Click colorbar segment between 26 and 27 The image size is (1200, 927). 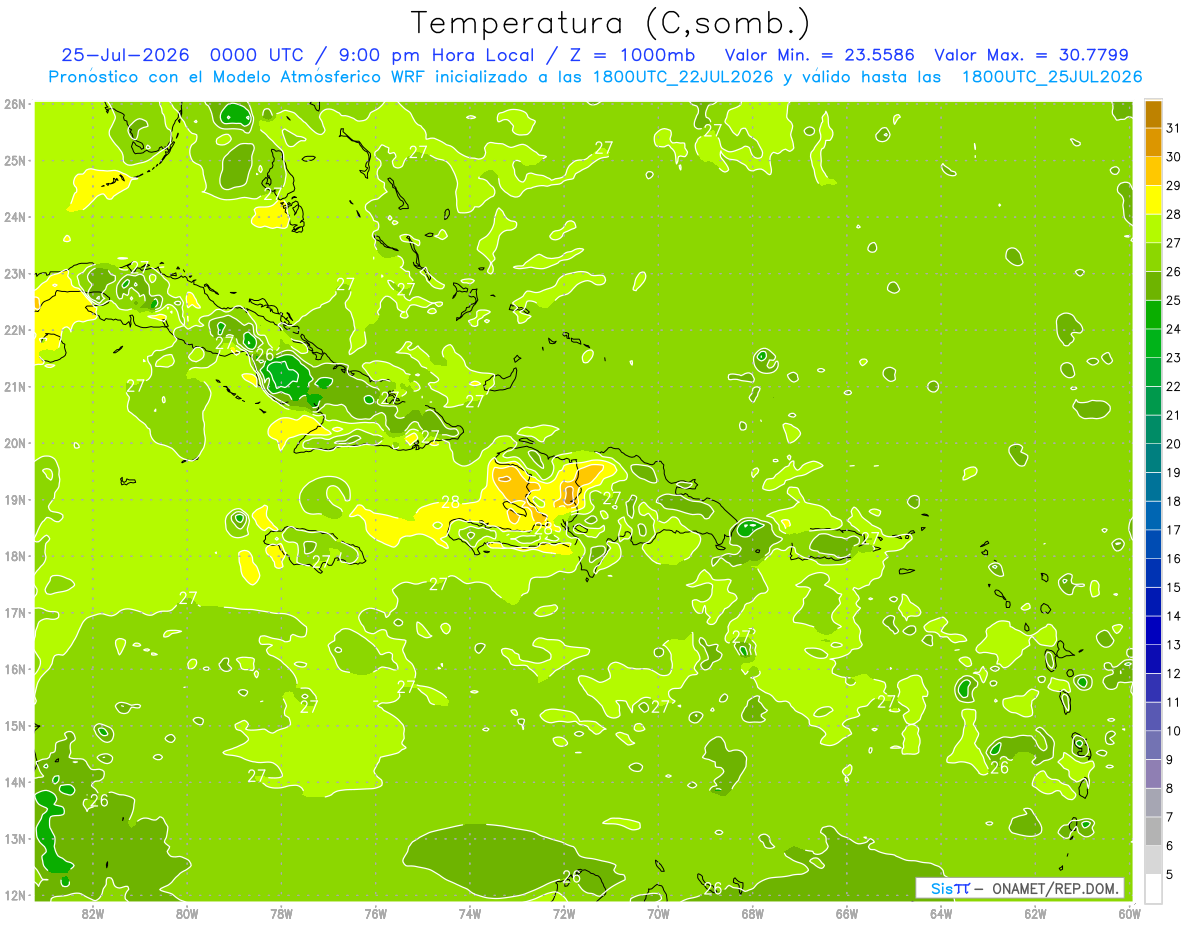(x=1153, y=257)
